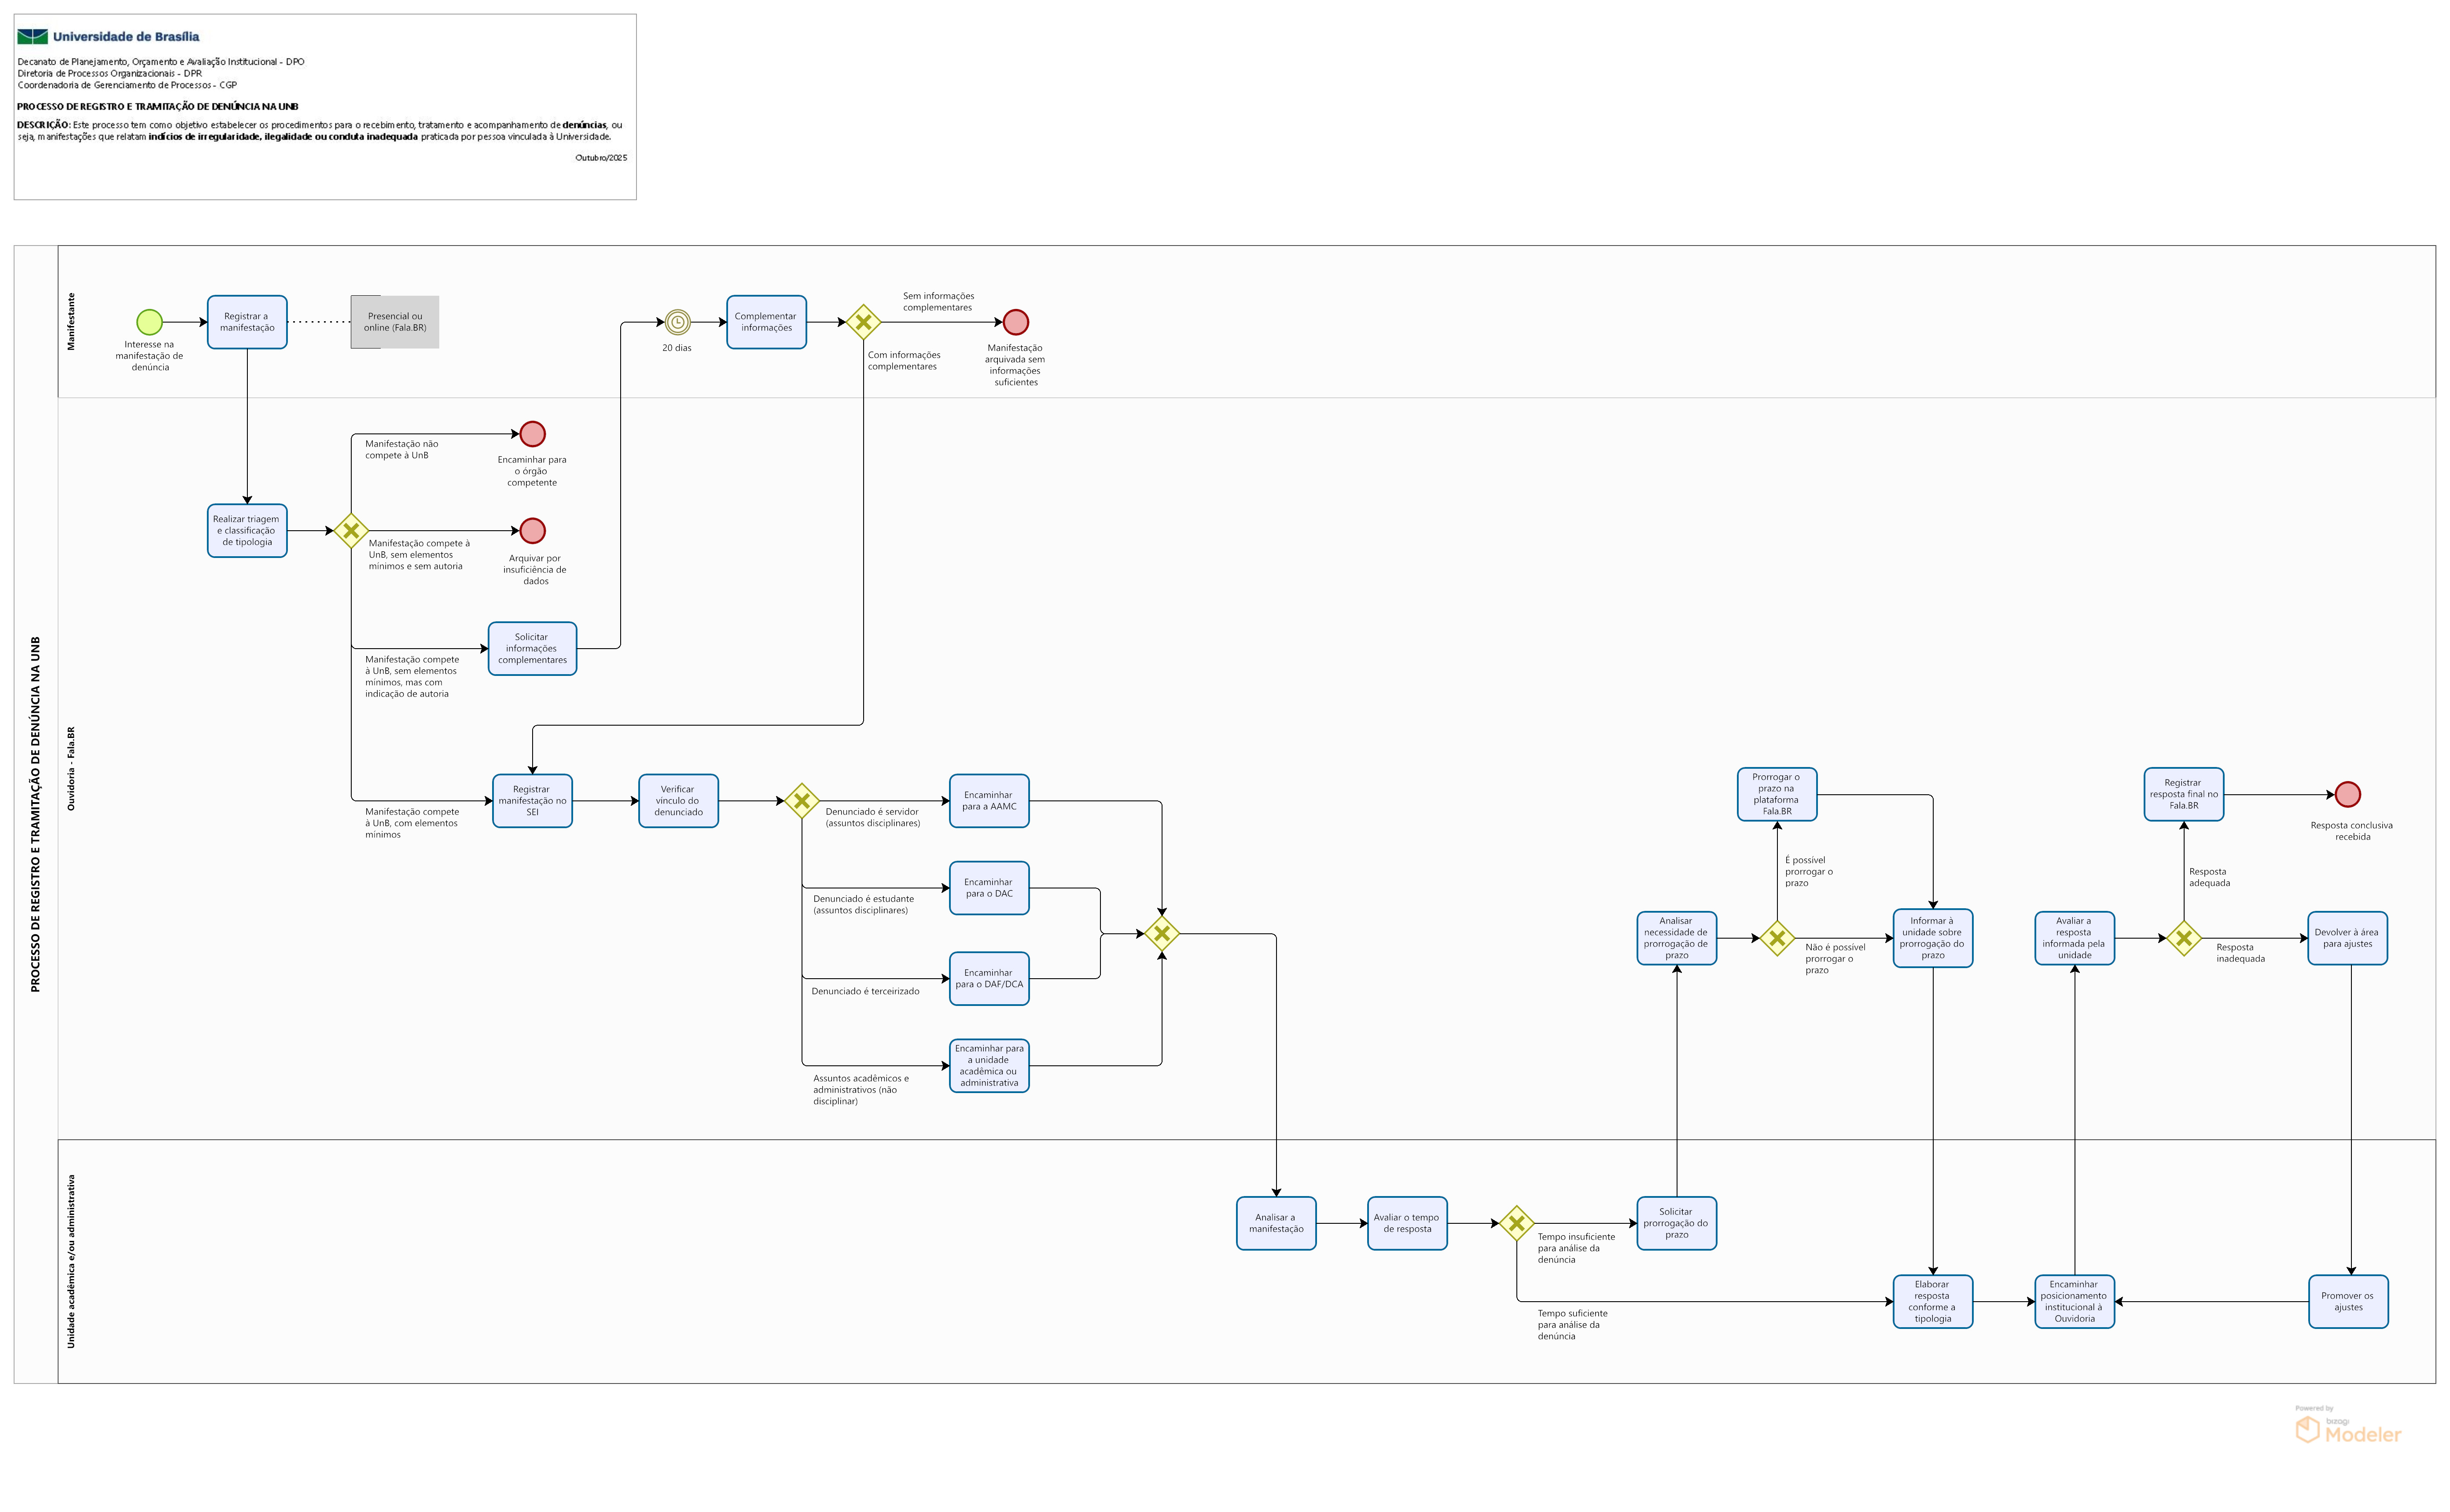Select the Solicitar informações complementares task

tap(532, 649)
